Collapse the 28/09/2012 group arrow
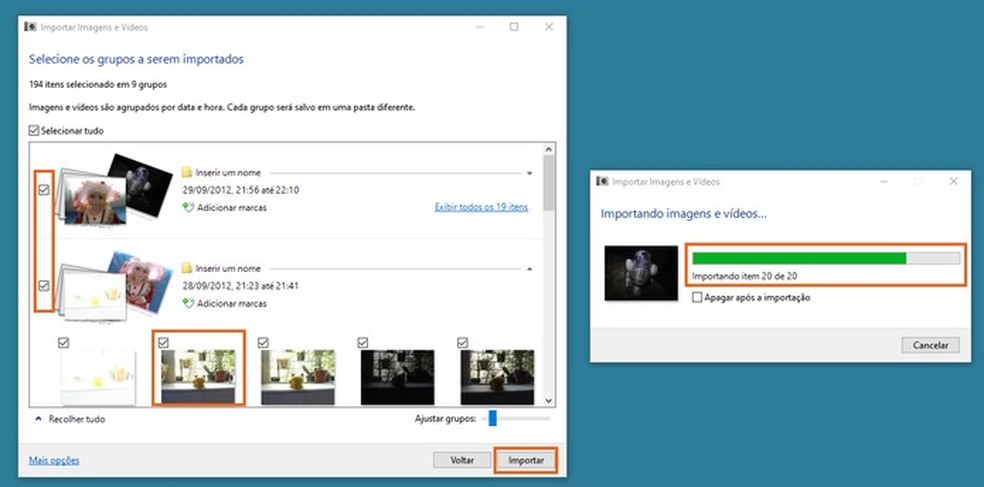Image resolution: width=984 pixels, height=487 pixels. pos(530,269)
